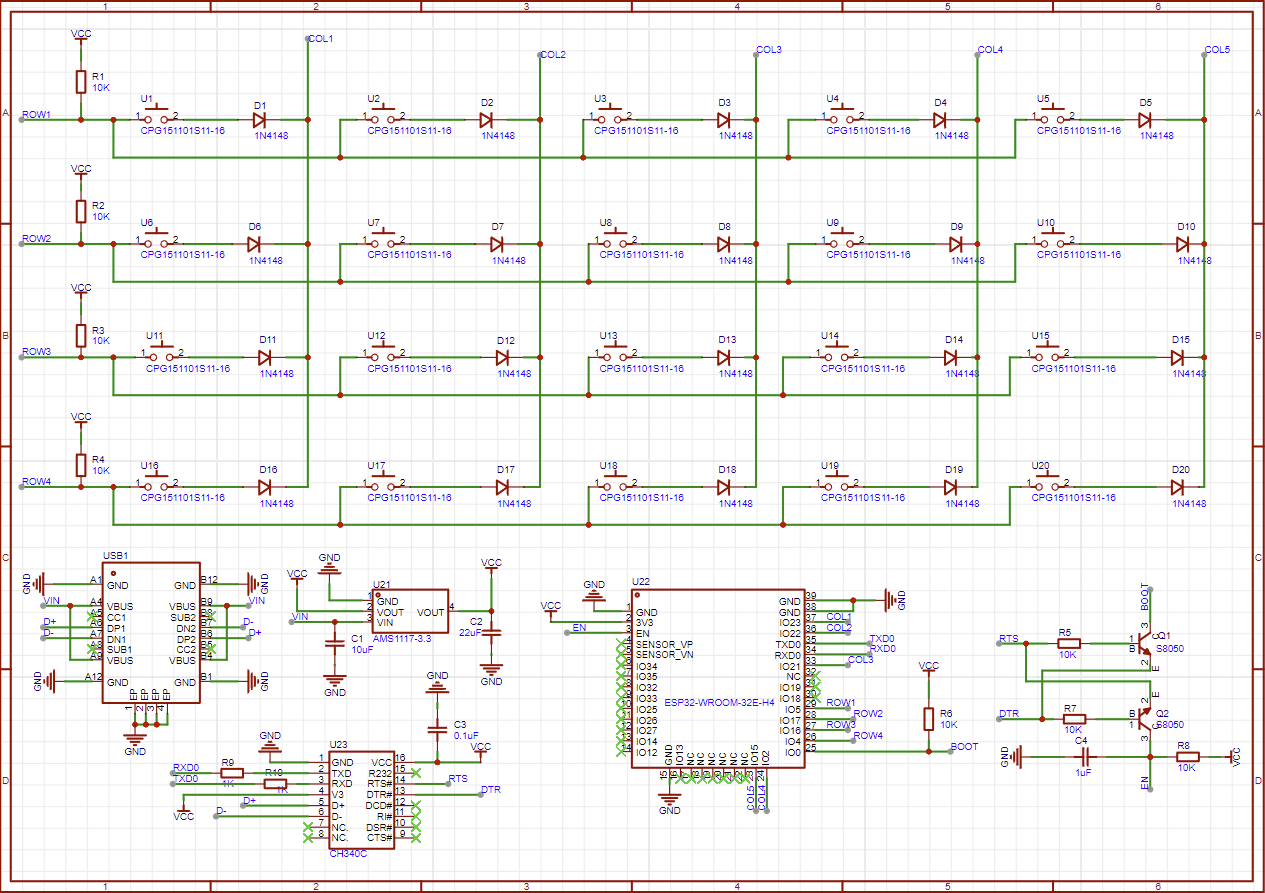Select the ESP32-WROOM-32E-H4 module U22
Screen dimensions: 1265x893
coord(717,678)
